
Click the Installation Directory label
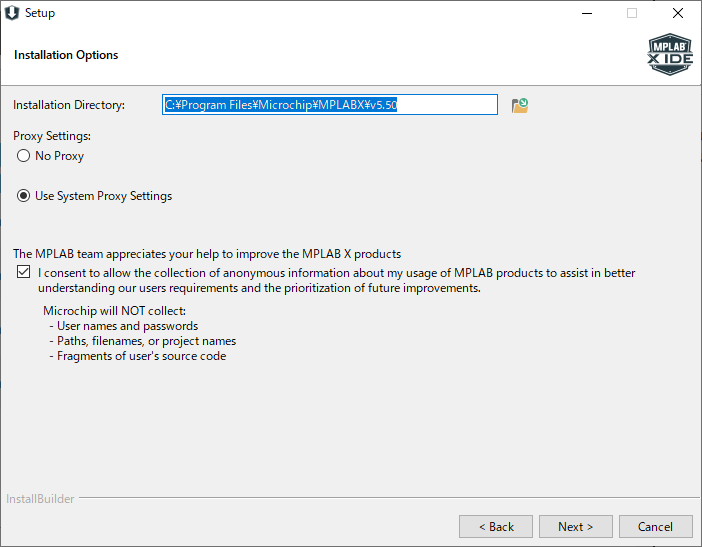click(x=69, y=105)
